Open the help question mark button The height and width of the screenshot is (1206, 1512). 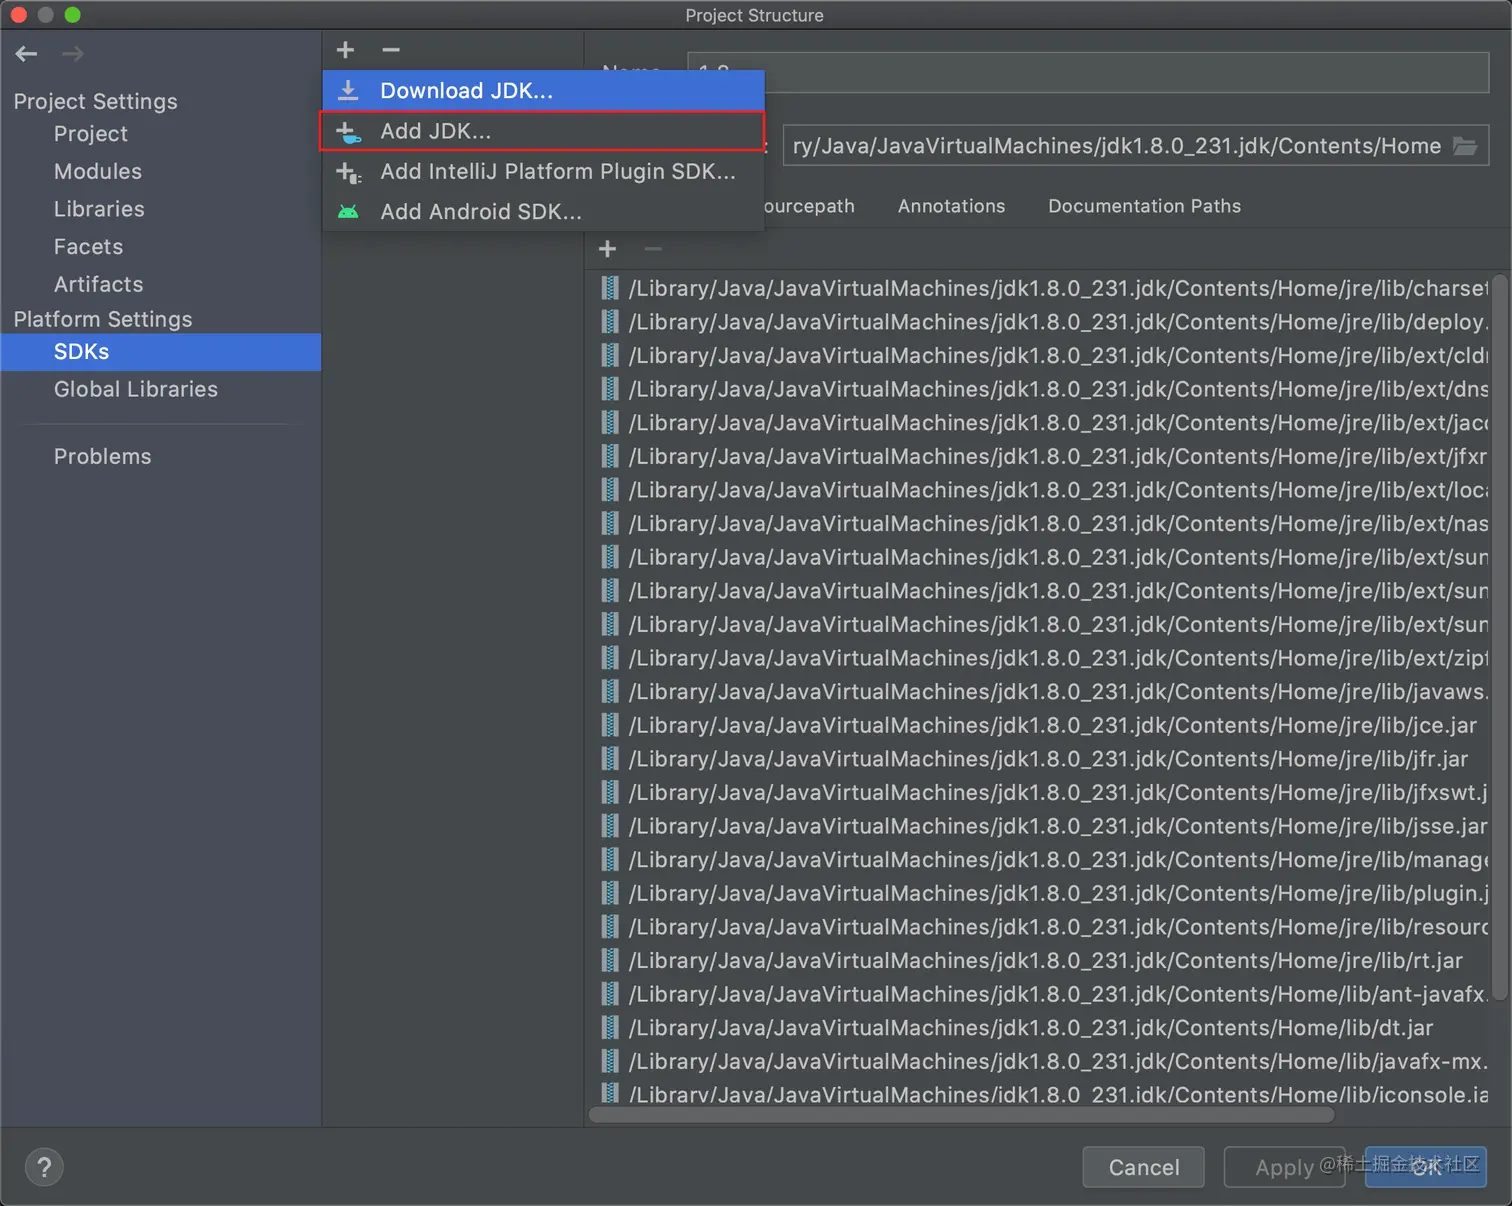point(44,1167)
